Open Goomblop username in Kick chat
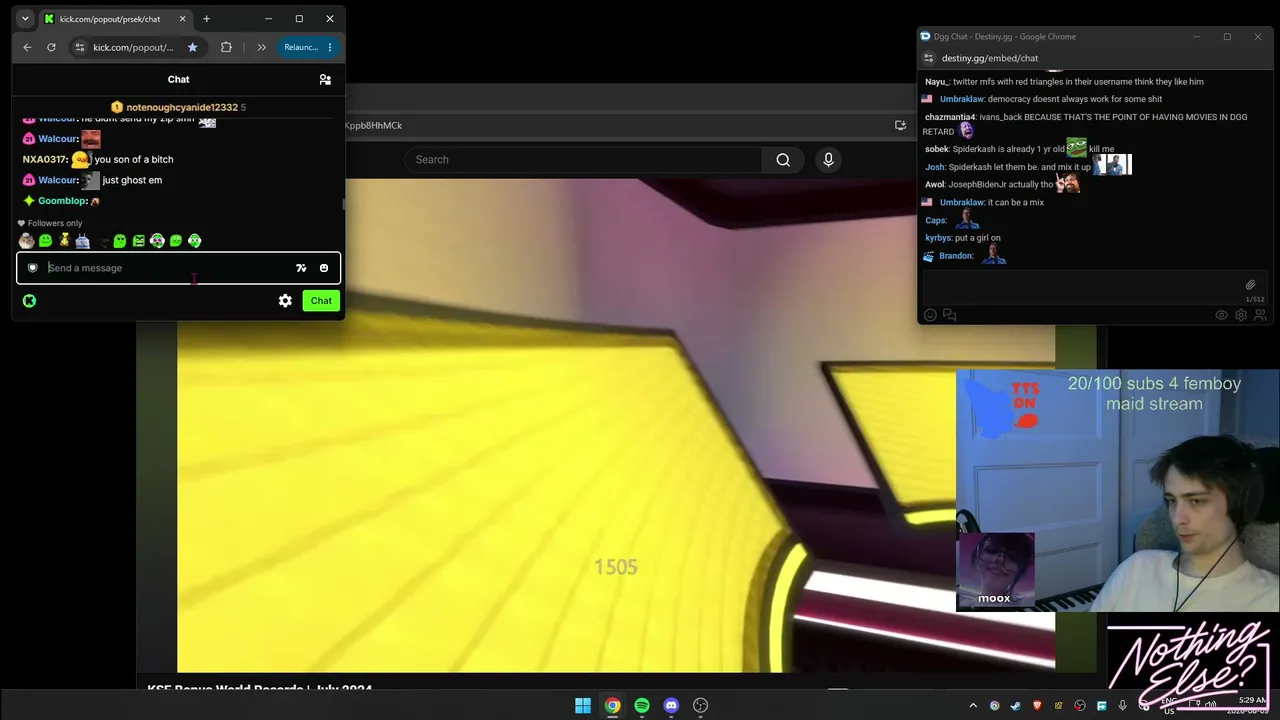 [x=62, y=201]
